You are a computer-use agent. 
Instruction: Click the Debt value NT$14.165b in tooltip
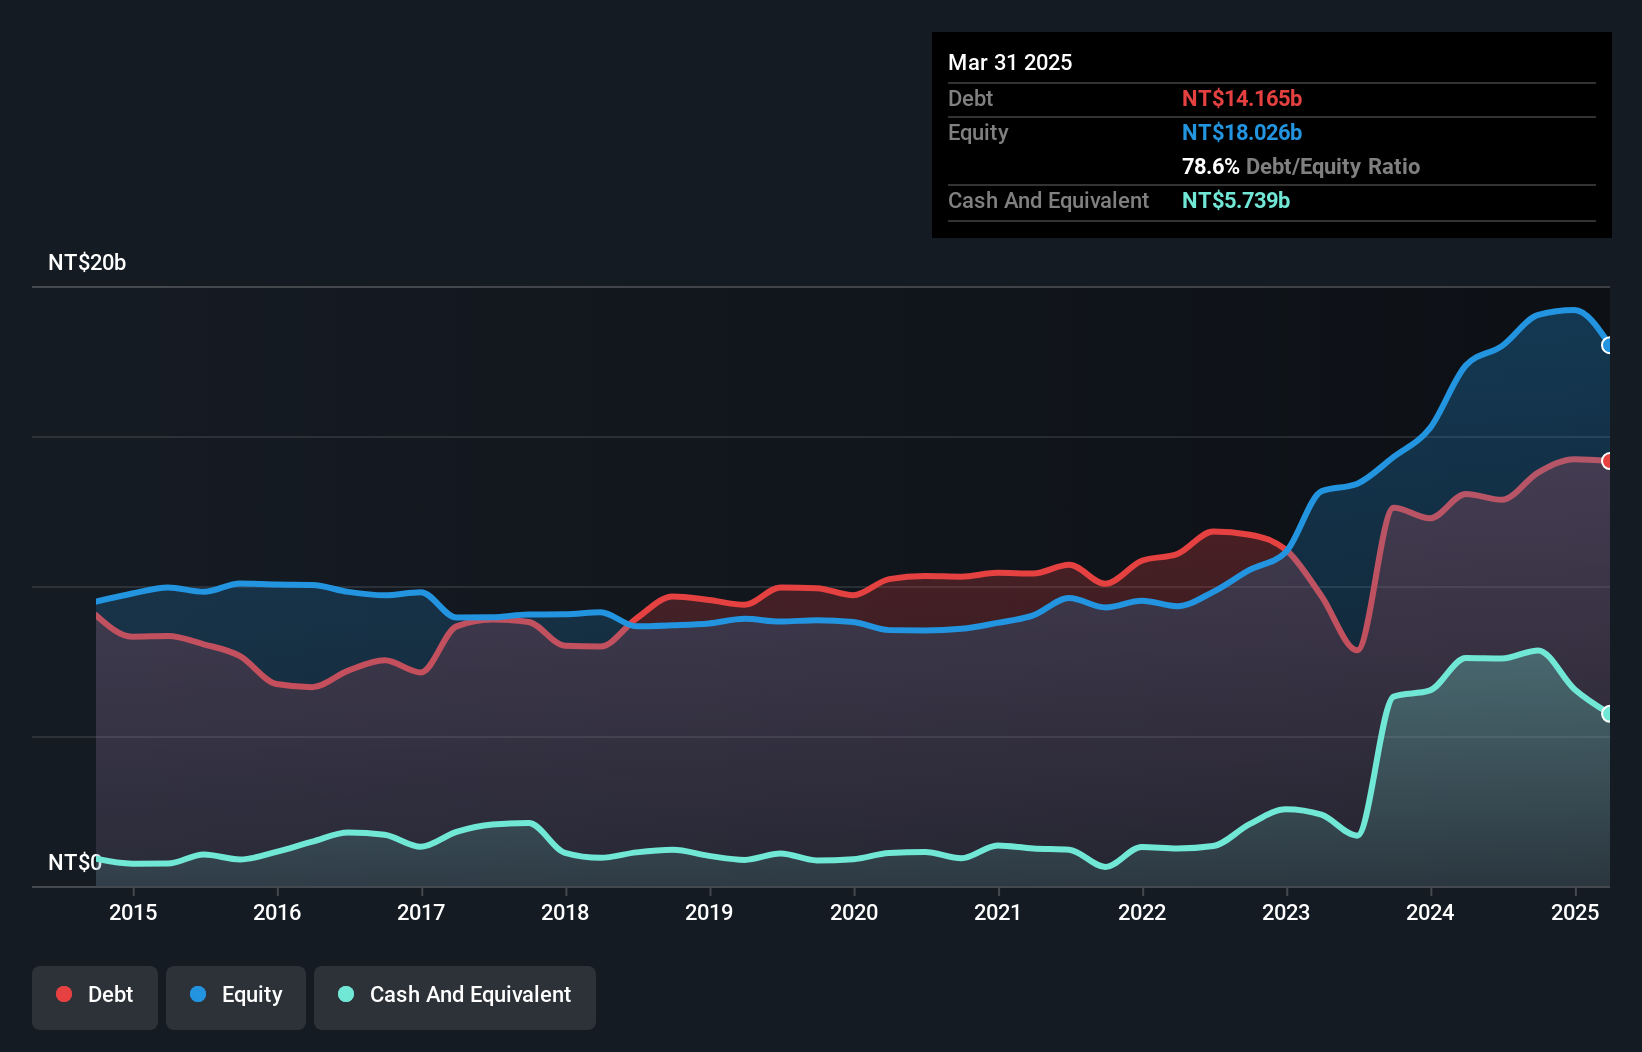(x=1242, y=98)
